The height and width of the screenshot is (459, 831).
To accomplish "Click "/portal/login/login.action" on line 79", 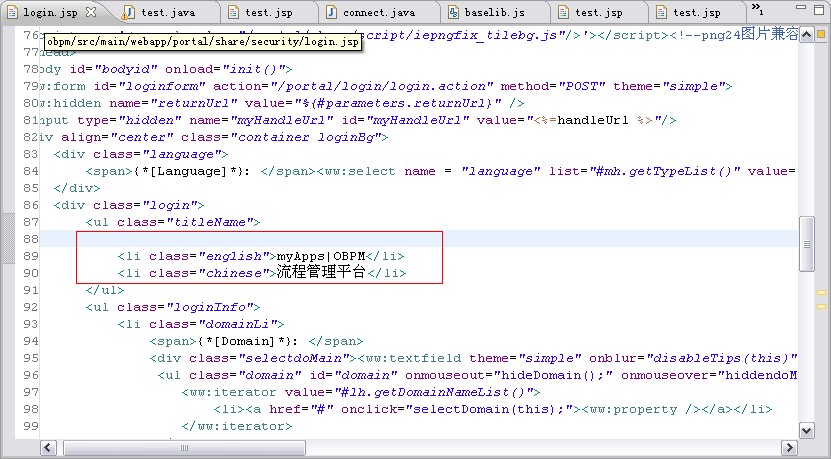I will (x=382, y=86).
